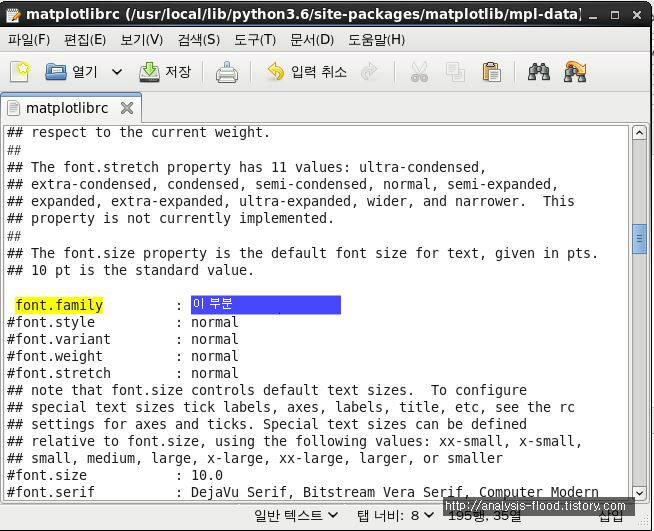The image size is (654, 531).
Task: Open the 파일(F) menu
Action: (x=29, y=40)
